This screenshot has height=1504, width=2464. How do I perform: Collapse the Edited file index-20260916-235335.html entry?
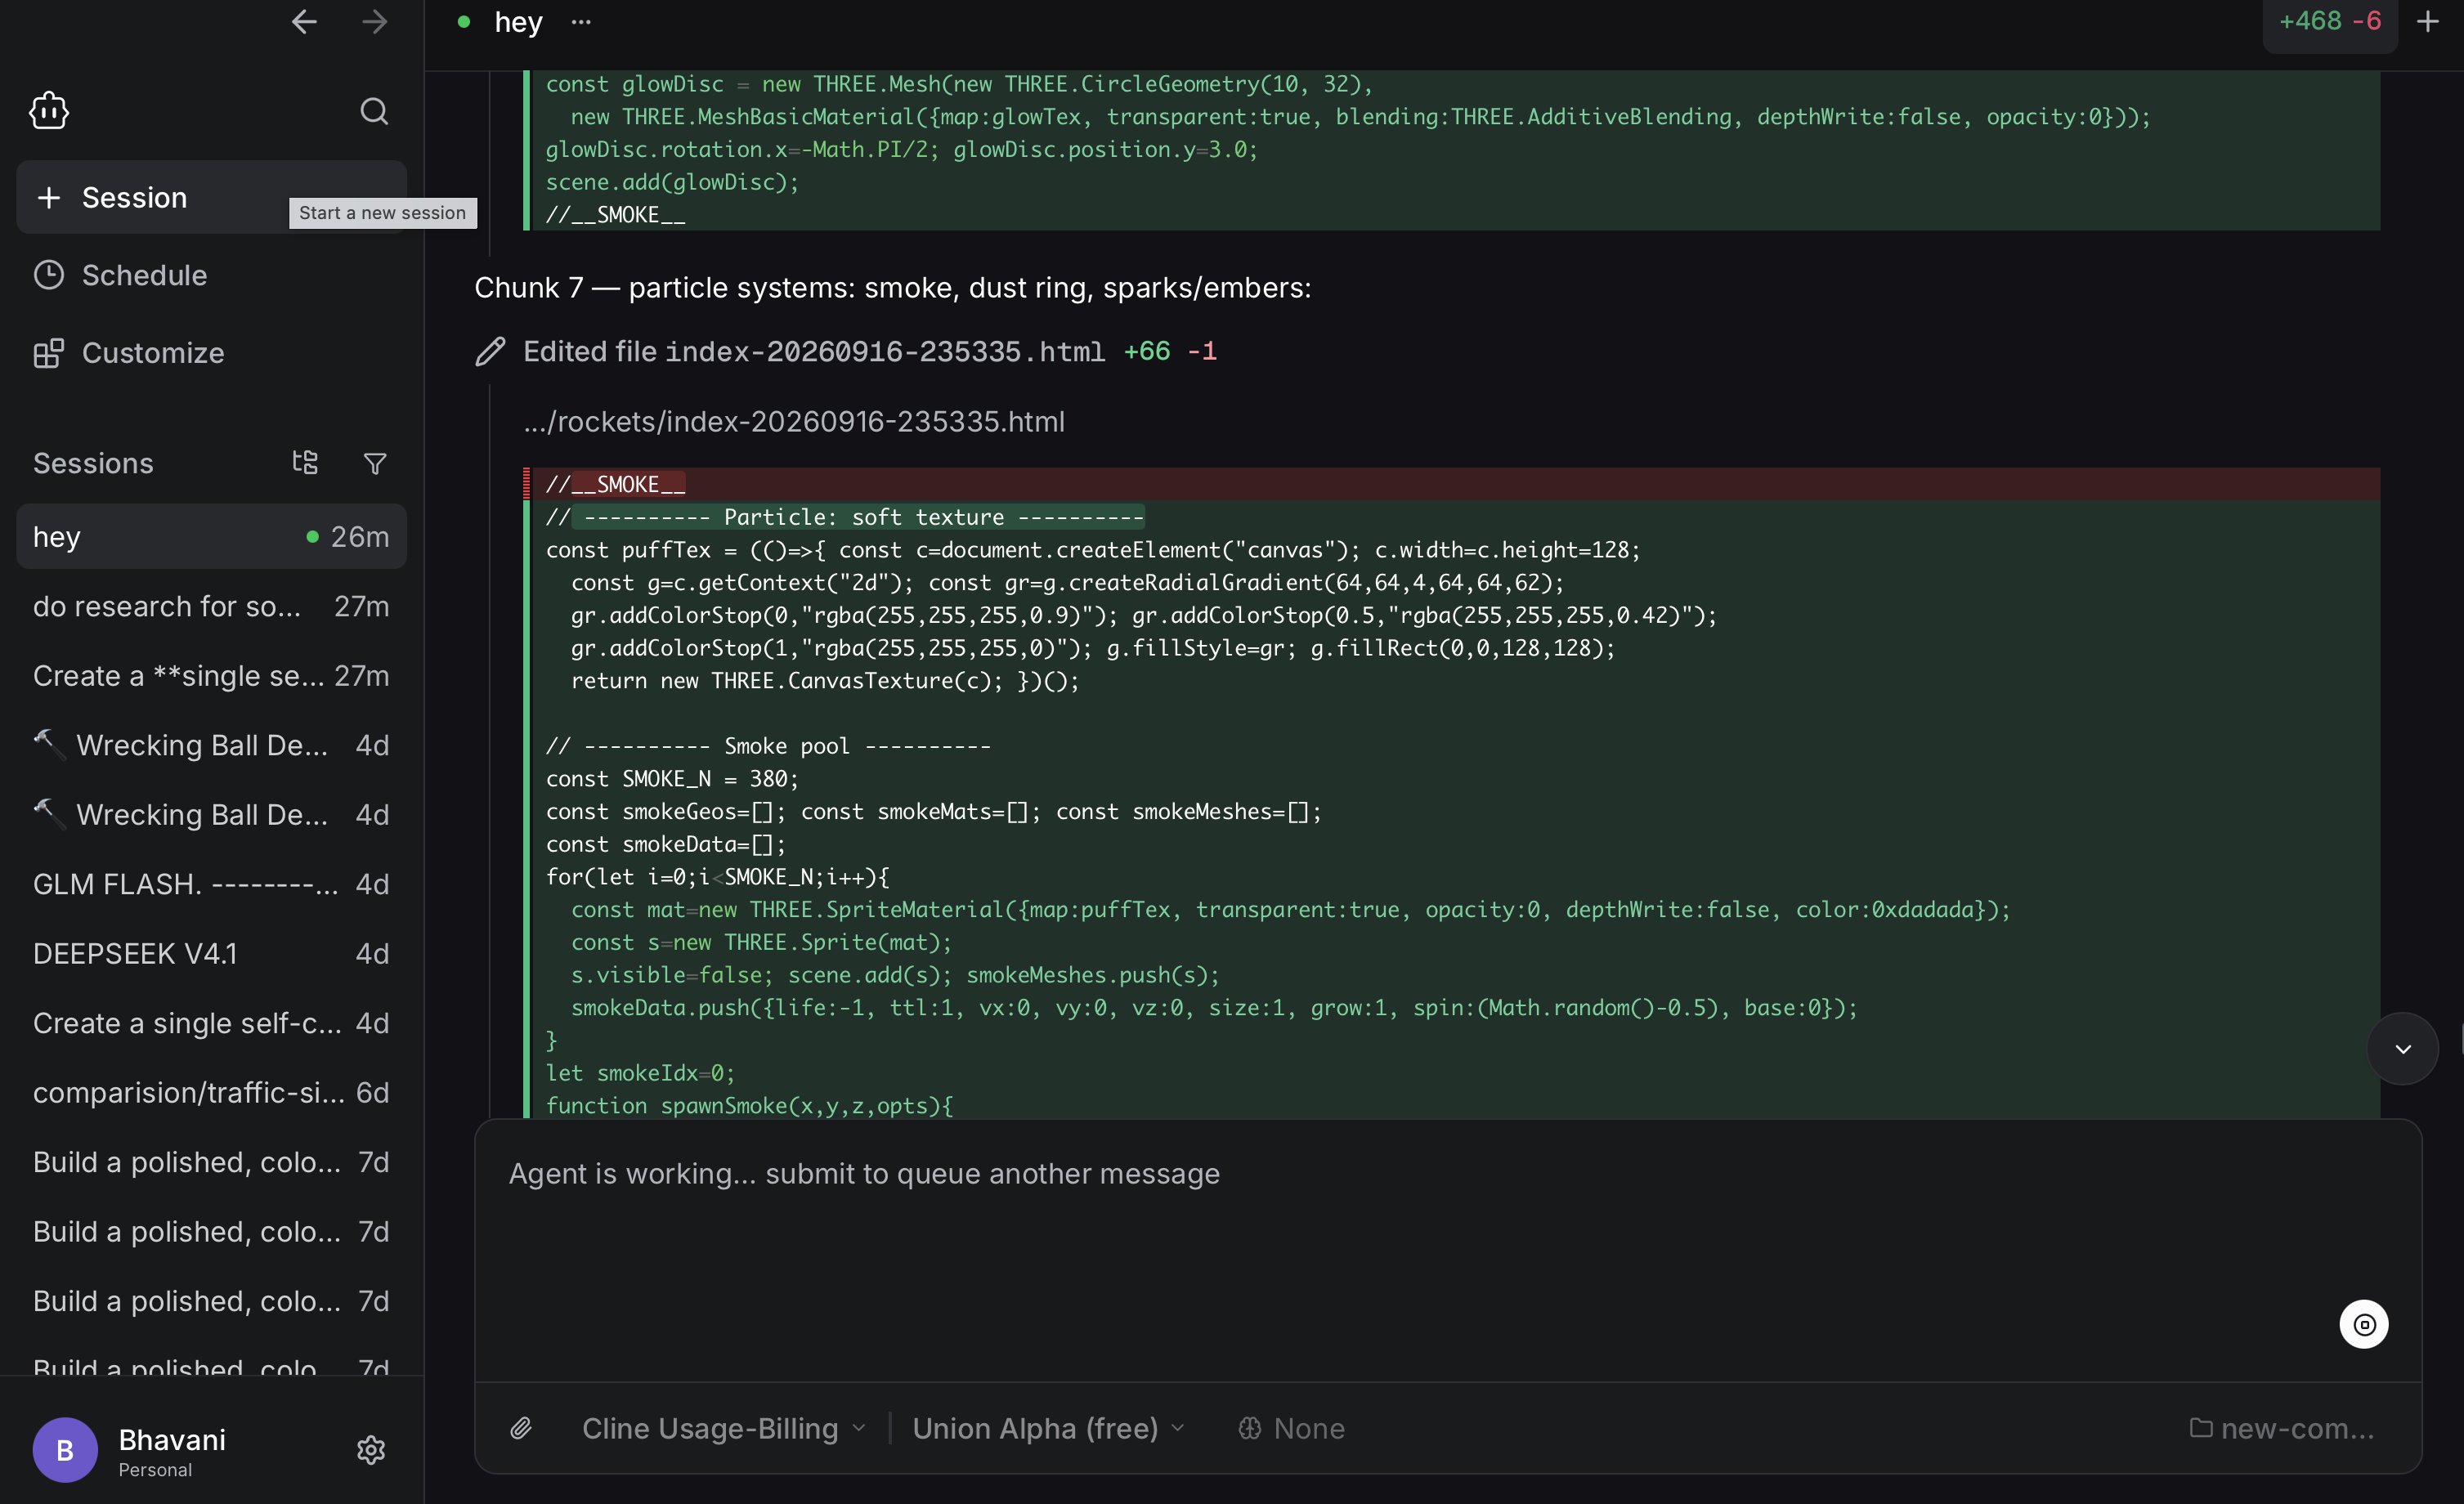[846, 351]
